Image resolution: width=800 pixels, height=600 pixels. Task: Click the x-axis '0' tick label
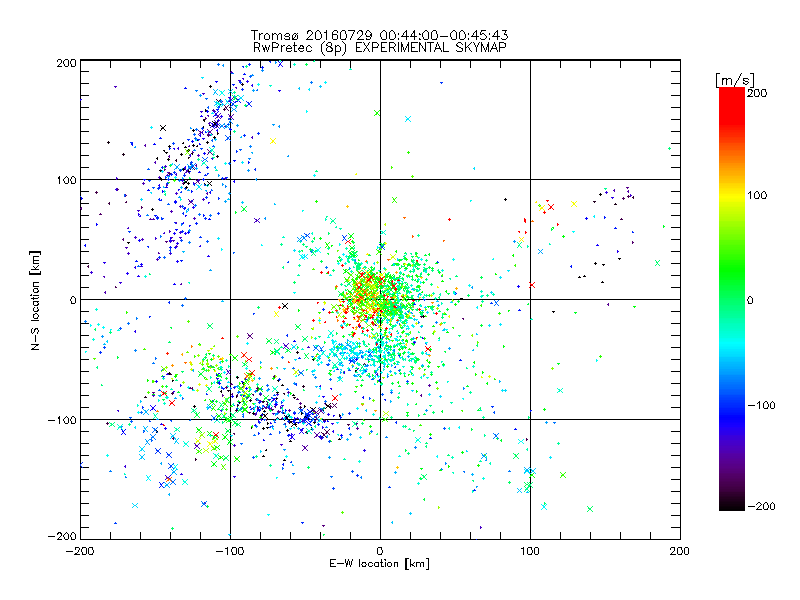click(x=380, y=551)
